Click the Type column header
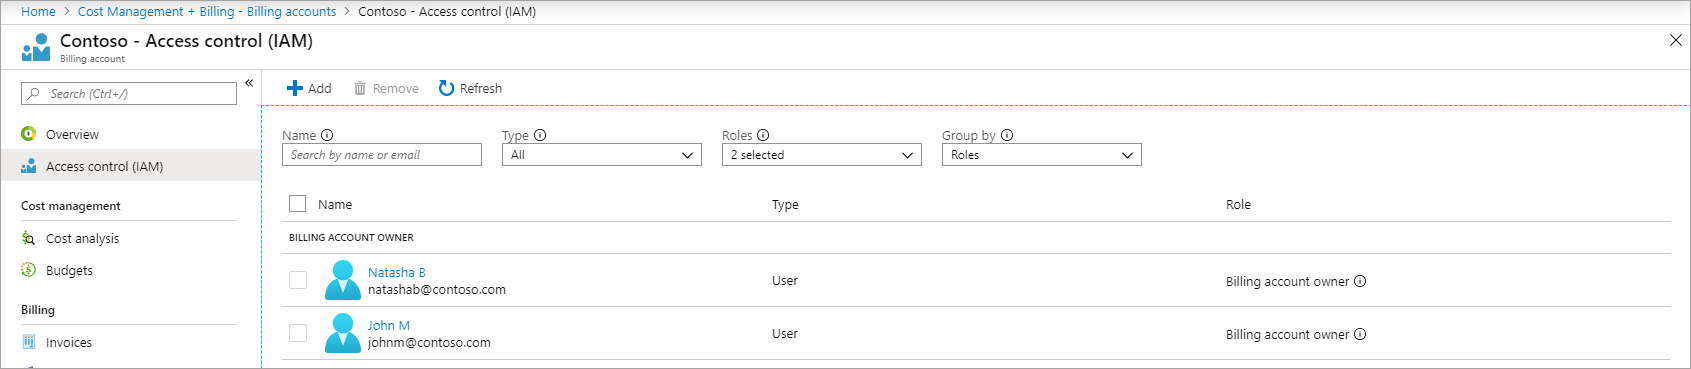Viewport: 1691px width, 369px height. pyautogui.click(x=785, y=204)
